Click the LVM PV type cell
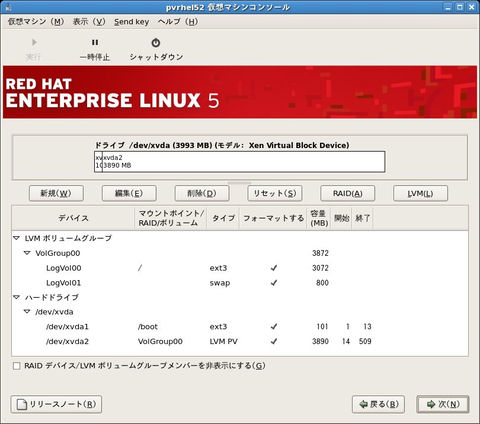The image size is (480, 424). click(x=223, y=341)
